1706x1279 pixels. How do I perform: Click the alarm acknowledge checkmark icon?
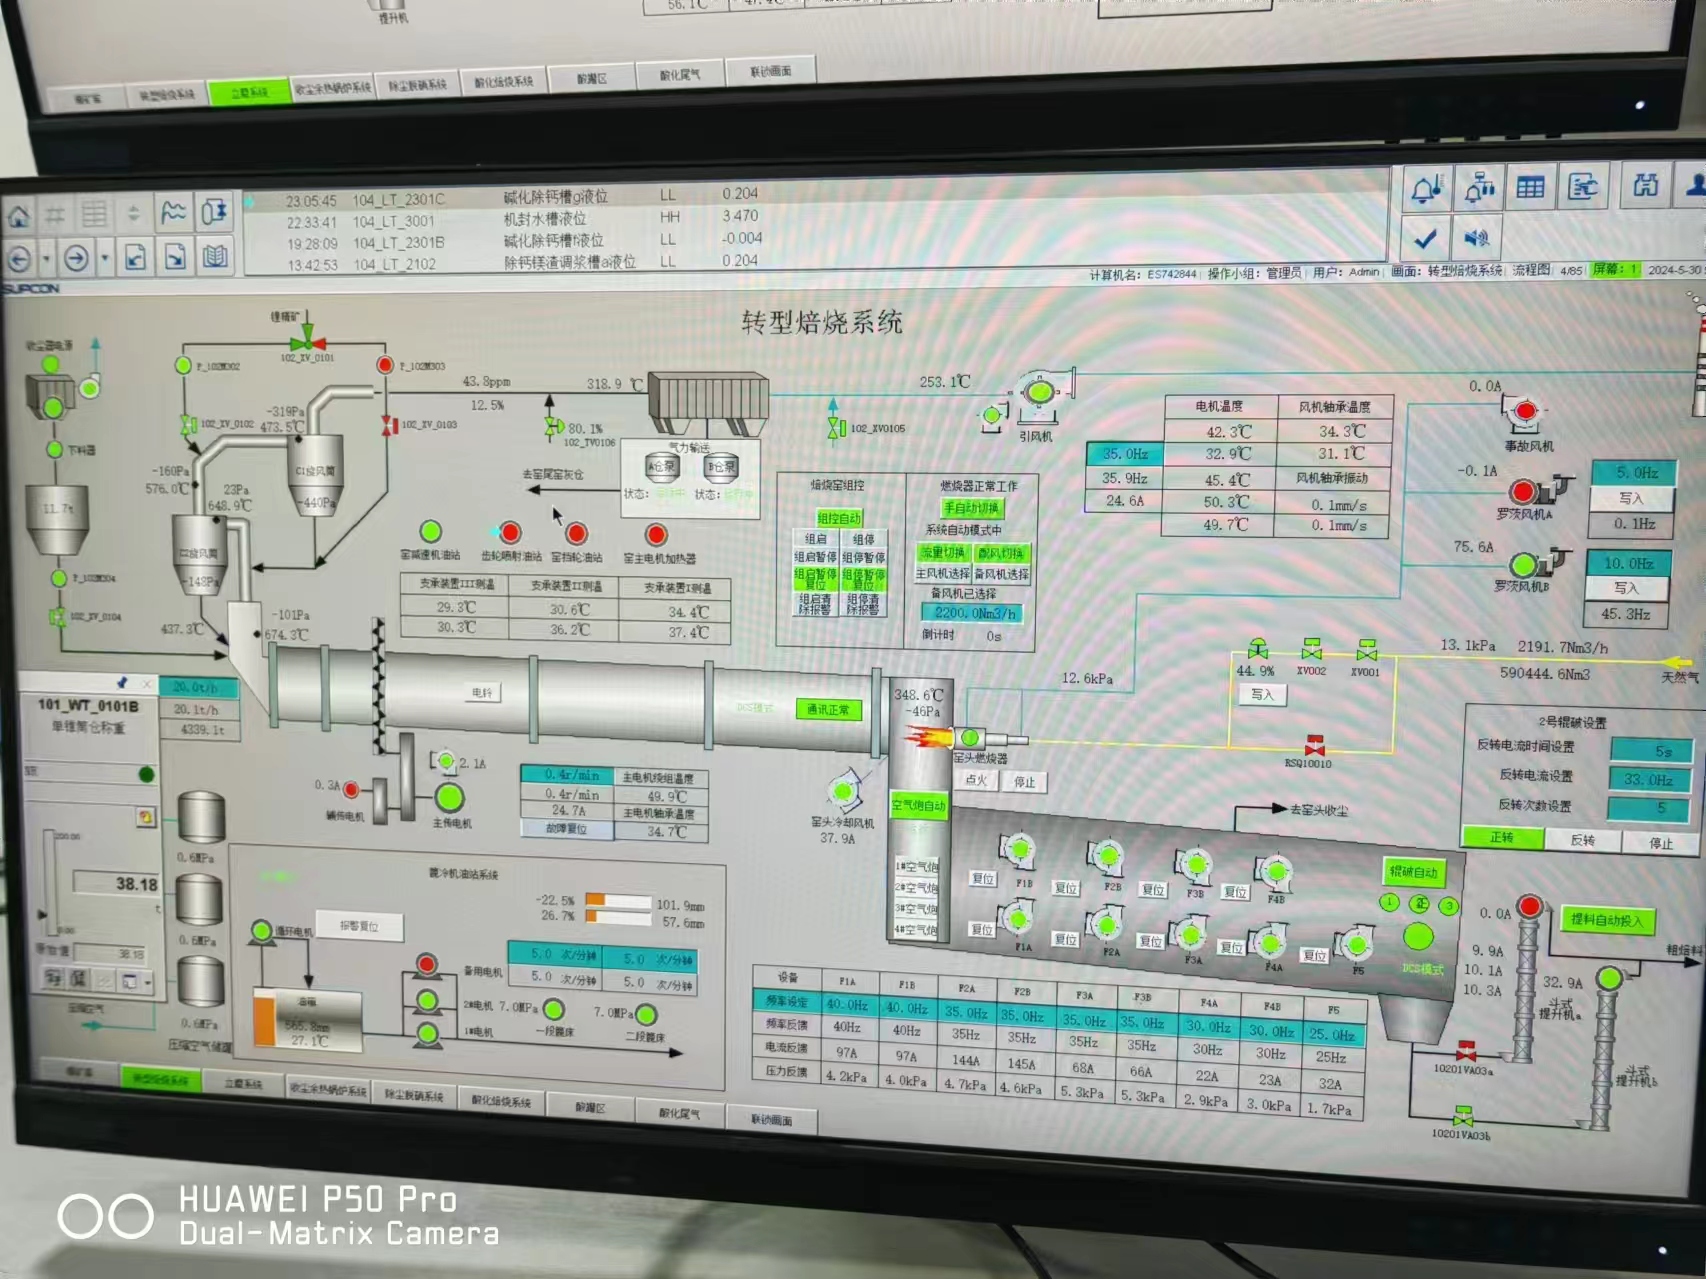1425,238
